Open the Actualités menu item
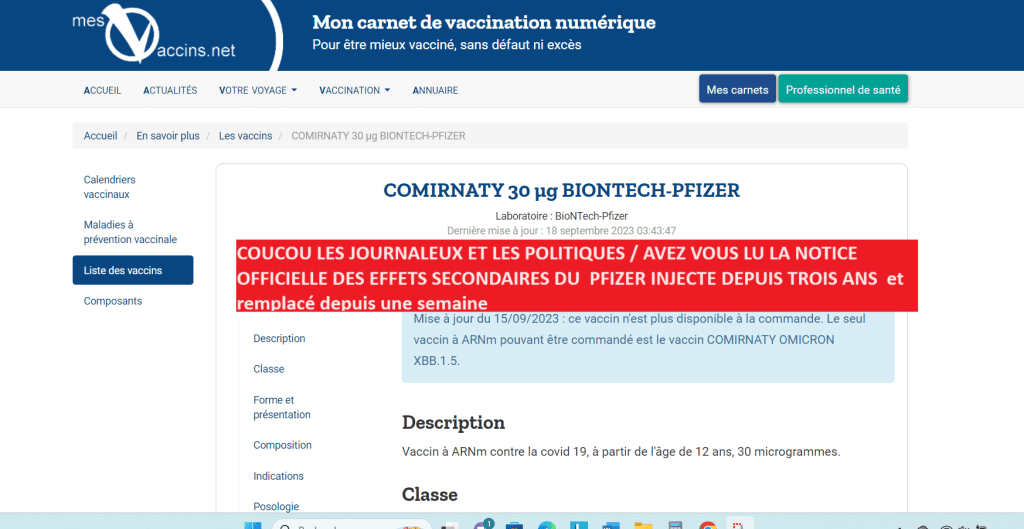Viewport: 1024px width, 529px height. (x=170, y=90)
